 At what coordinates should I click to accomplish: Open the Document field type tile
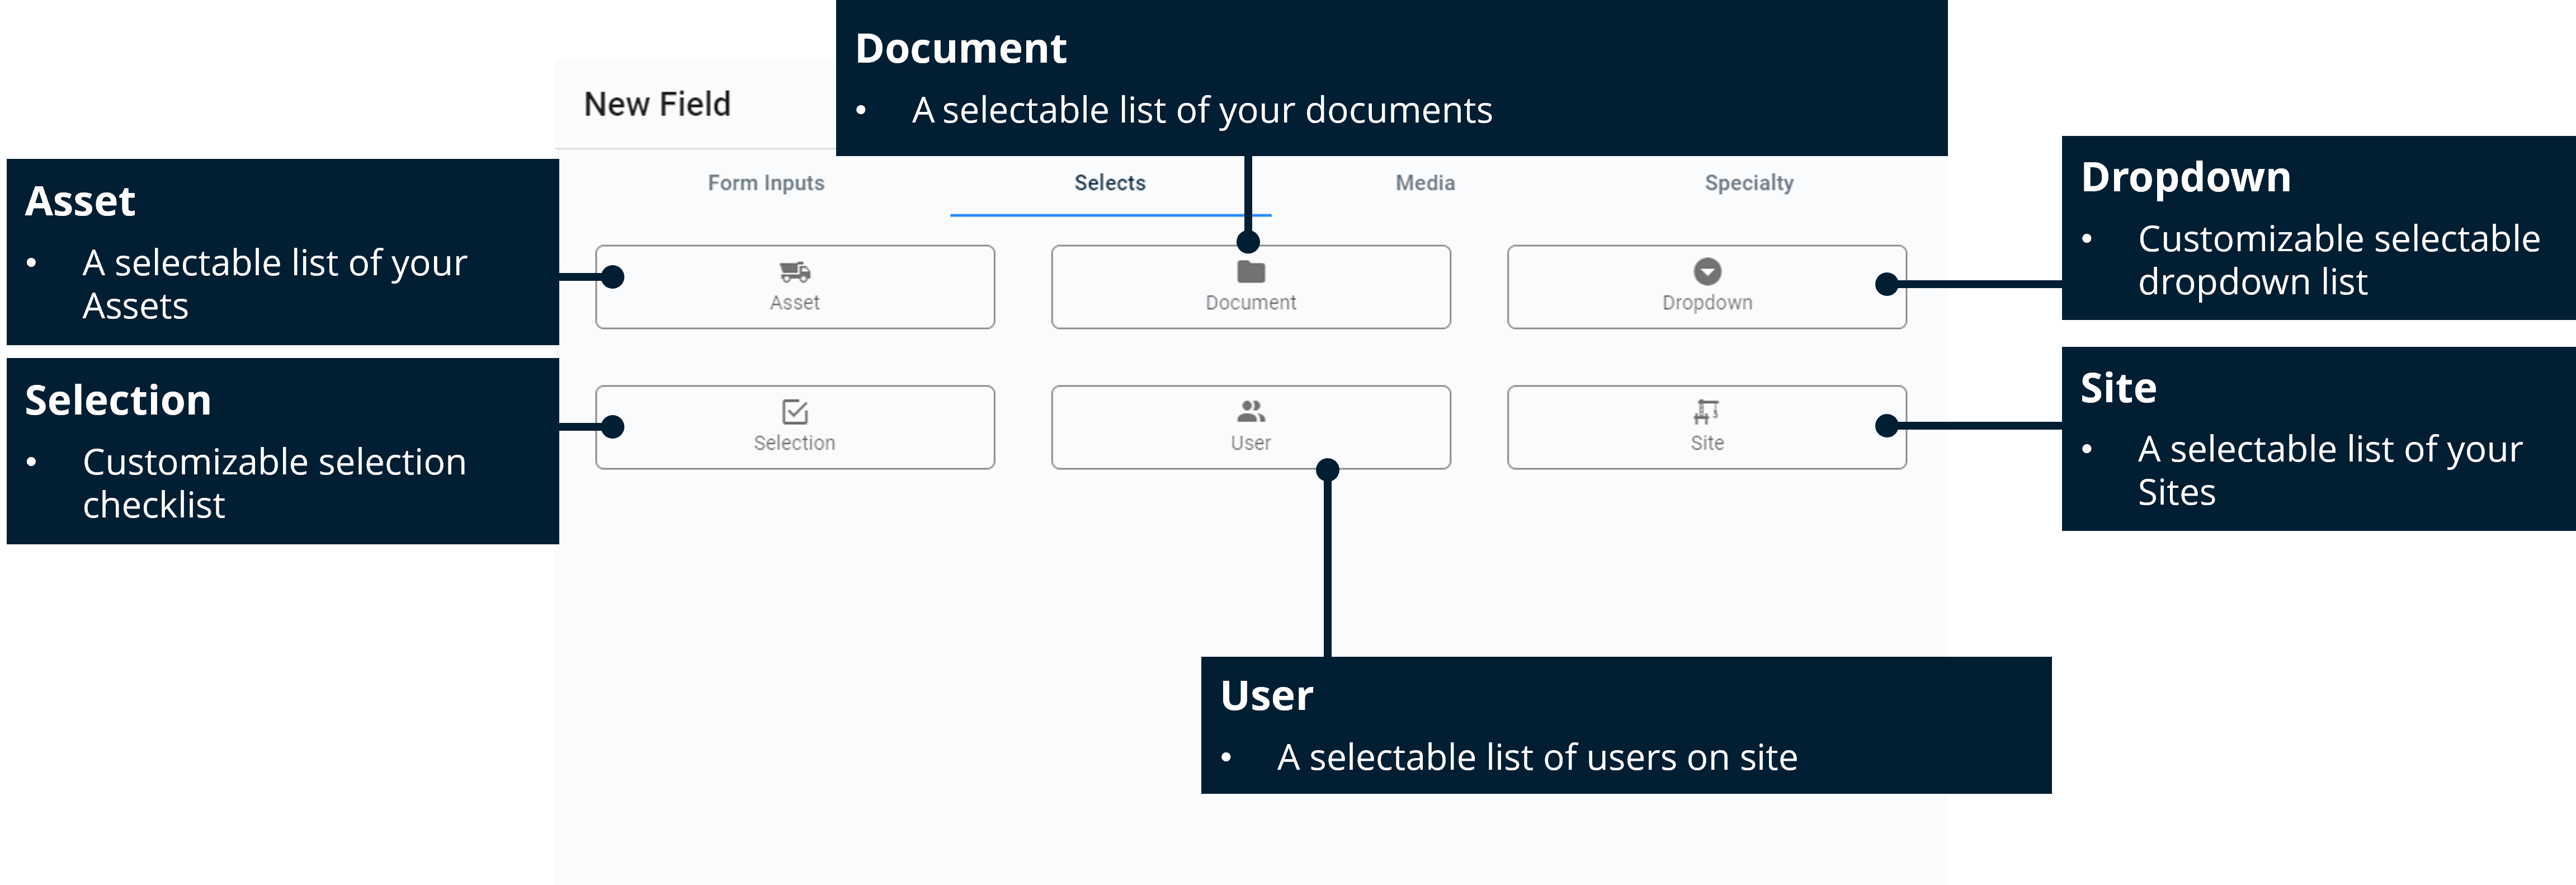1250,287
